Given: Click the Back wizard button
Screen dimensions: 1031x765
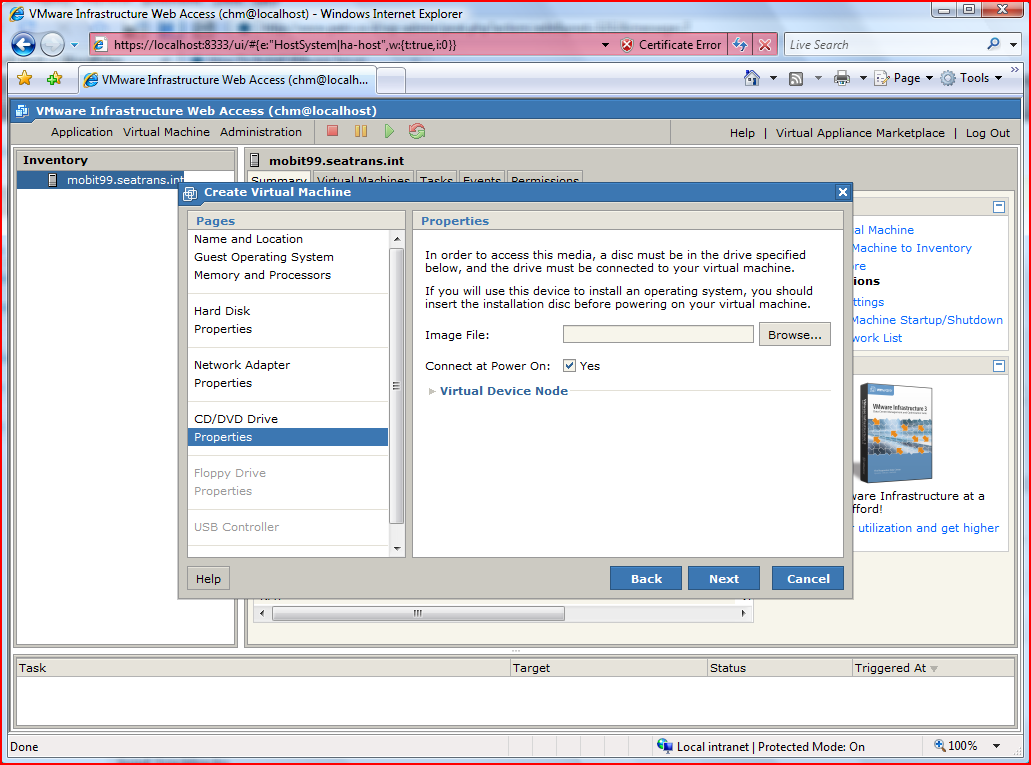Looking at the screenshot, I should point(646,579).
